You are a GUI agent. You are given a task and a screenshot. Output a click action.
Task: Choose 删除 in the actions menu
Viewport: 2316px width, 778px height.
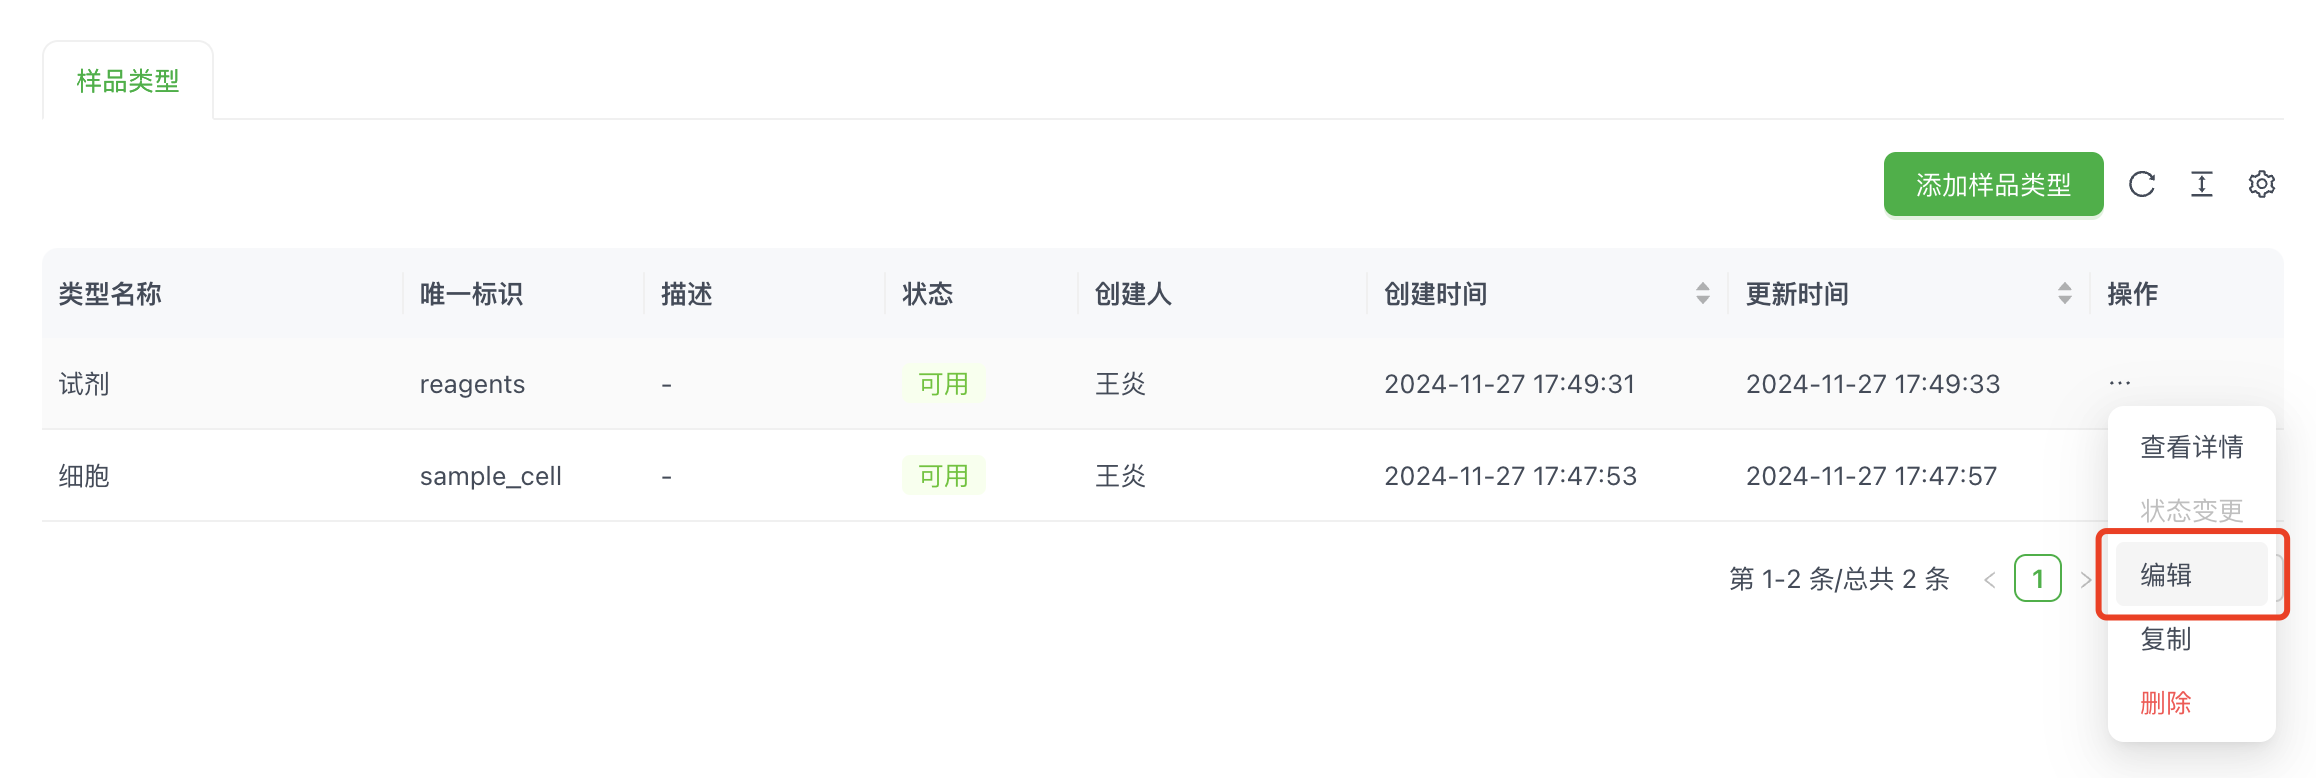pyautogui.click(x=2166, y=703)
